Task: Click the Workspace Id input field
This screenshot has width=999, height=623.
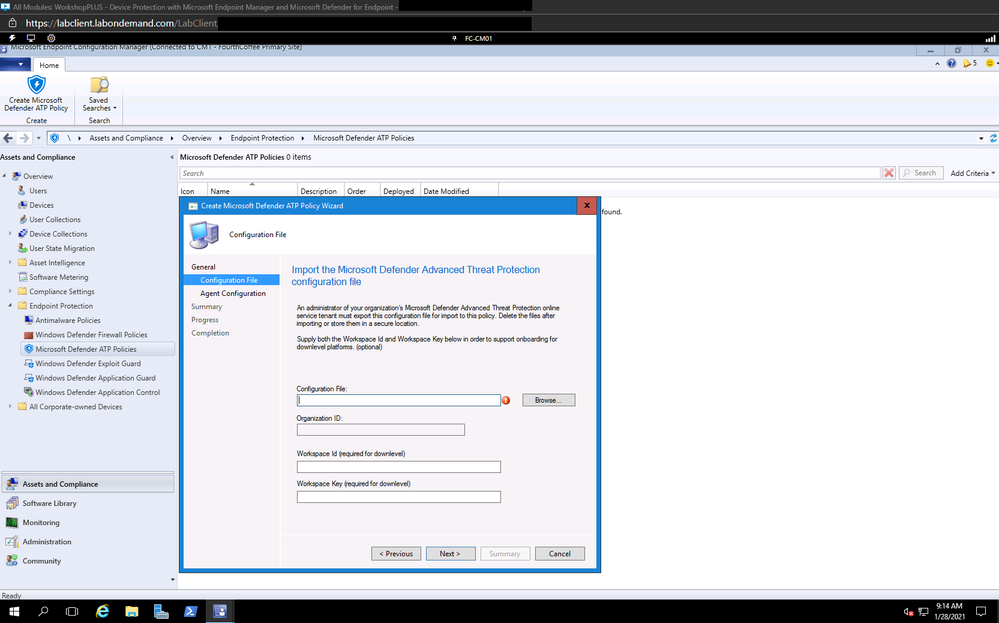Action: (x=399, y=467)
